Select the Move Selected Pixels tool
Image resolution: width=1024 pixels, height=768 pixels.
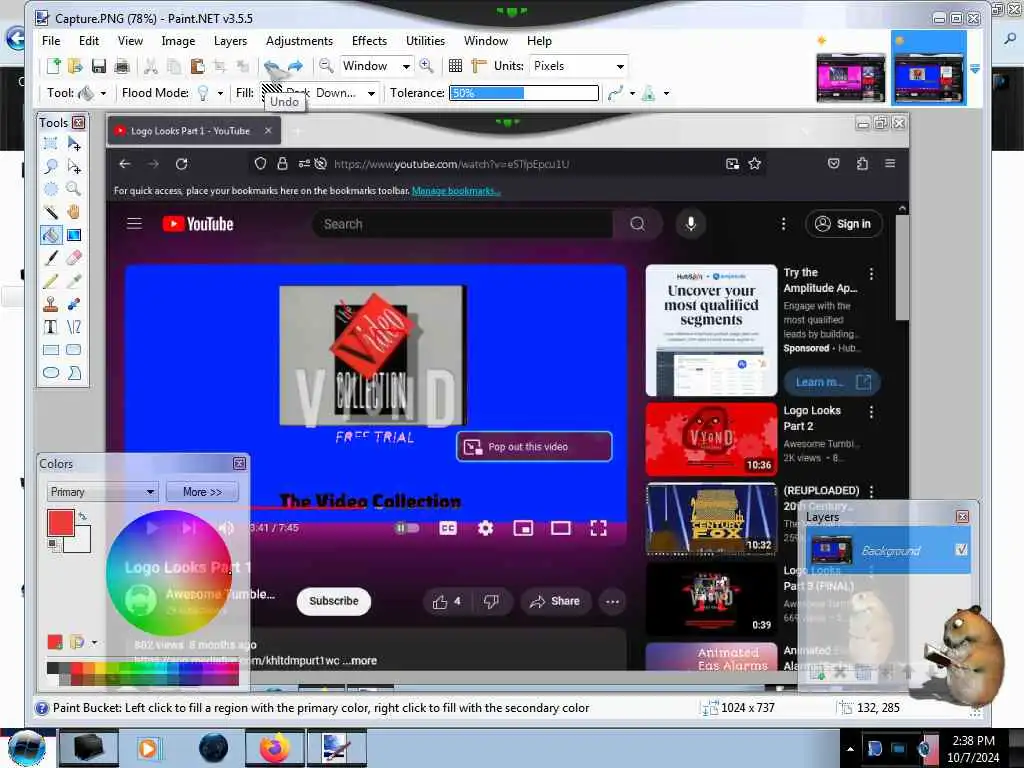[x=74, y=143]
